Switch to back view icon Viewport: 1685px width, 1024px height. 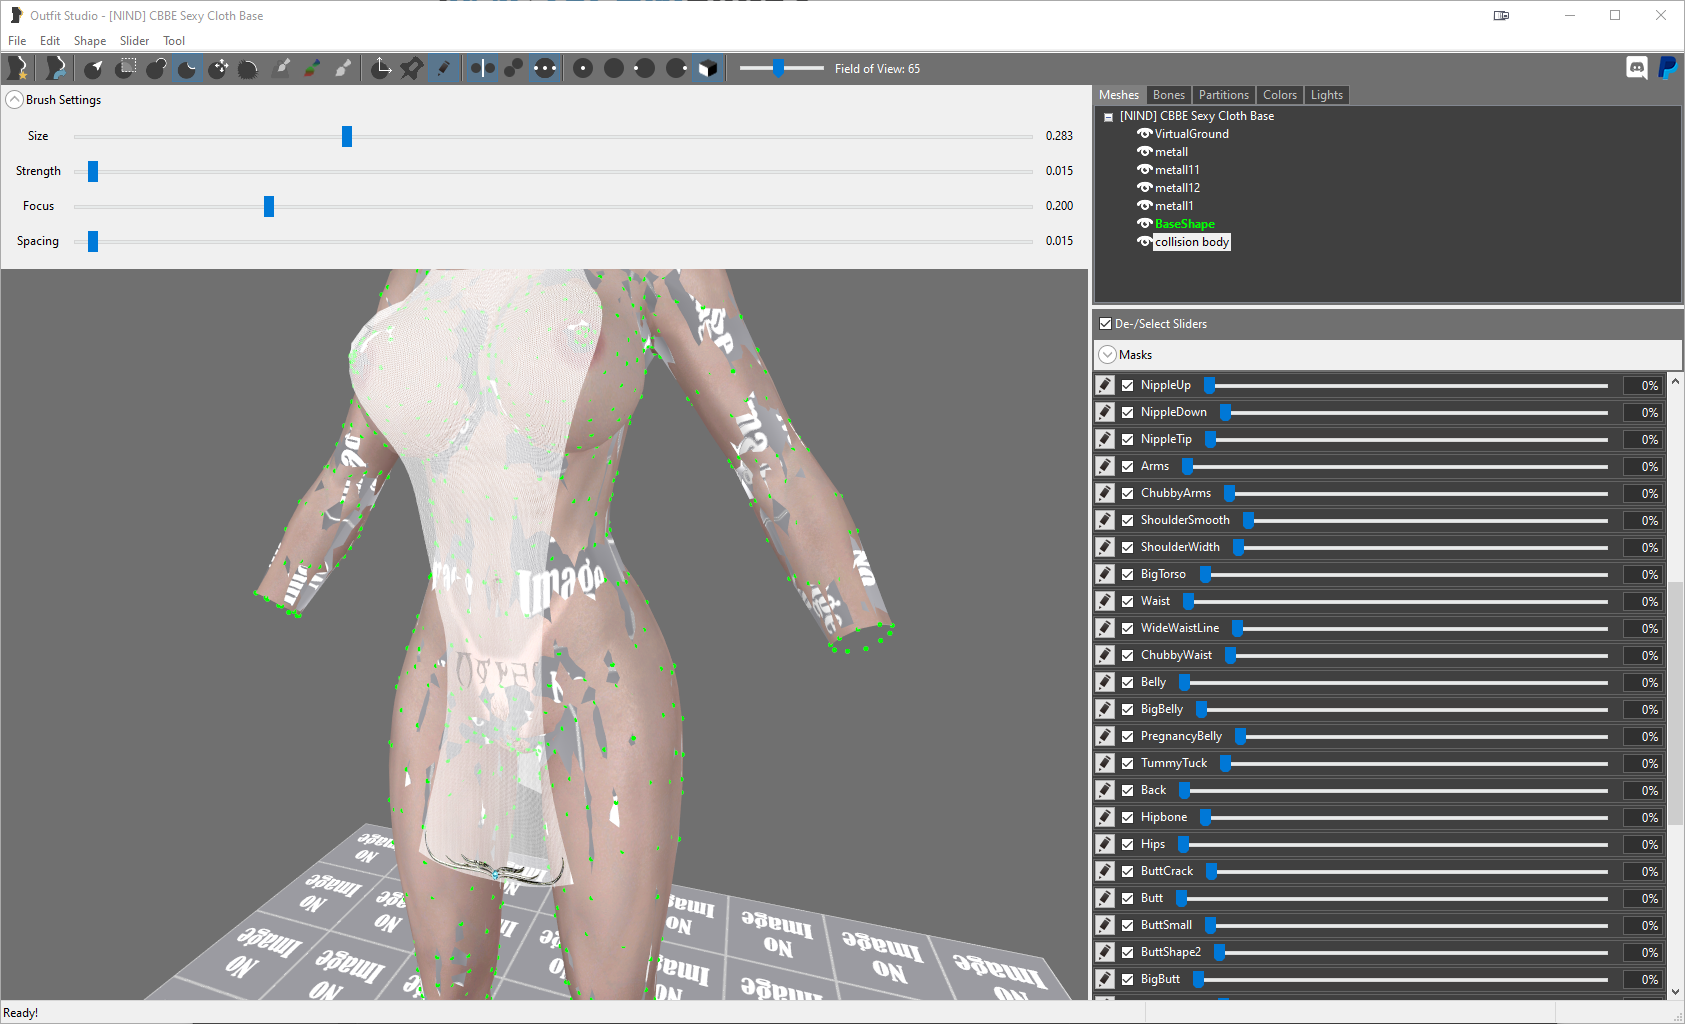[x=614, y=68]
